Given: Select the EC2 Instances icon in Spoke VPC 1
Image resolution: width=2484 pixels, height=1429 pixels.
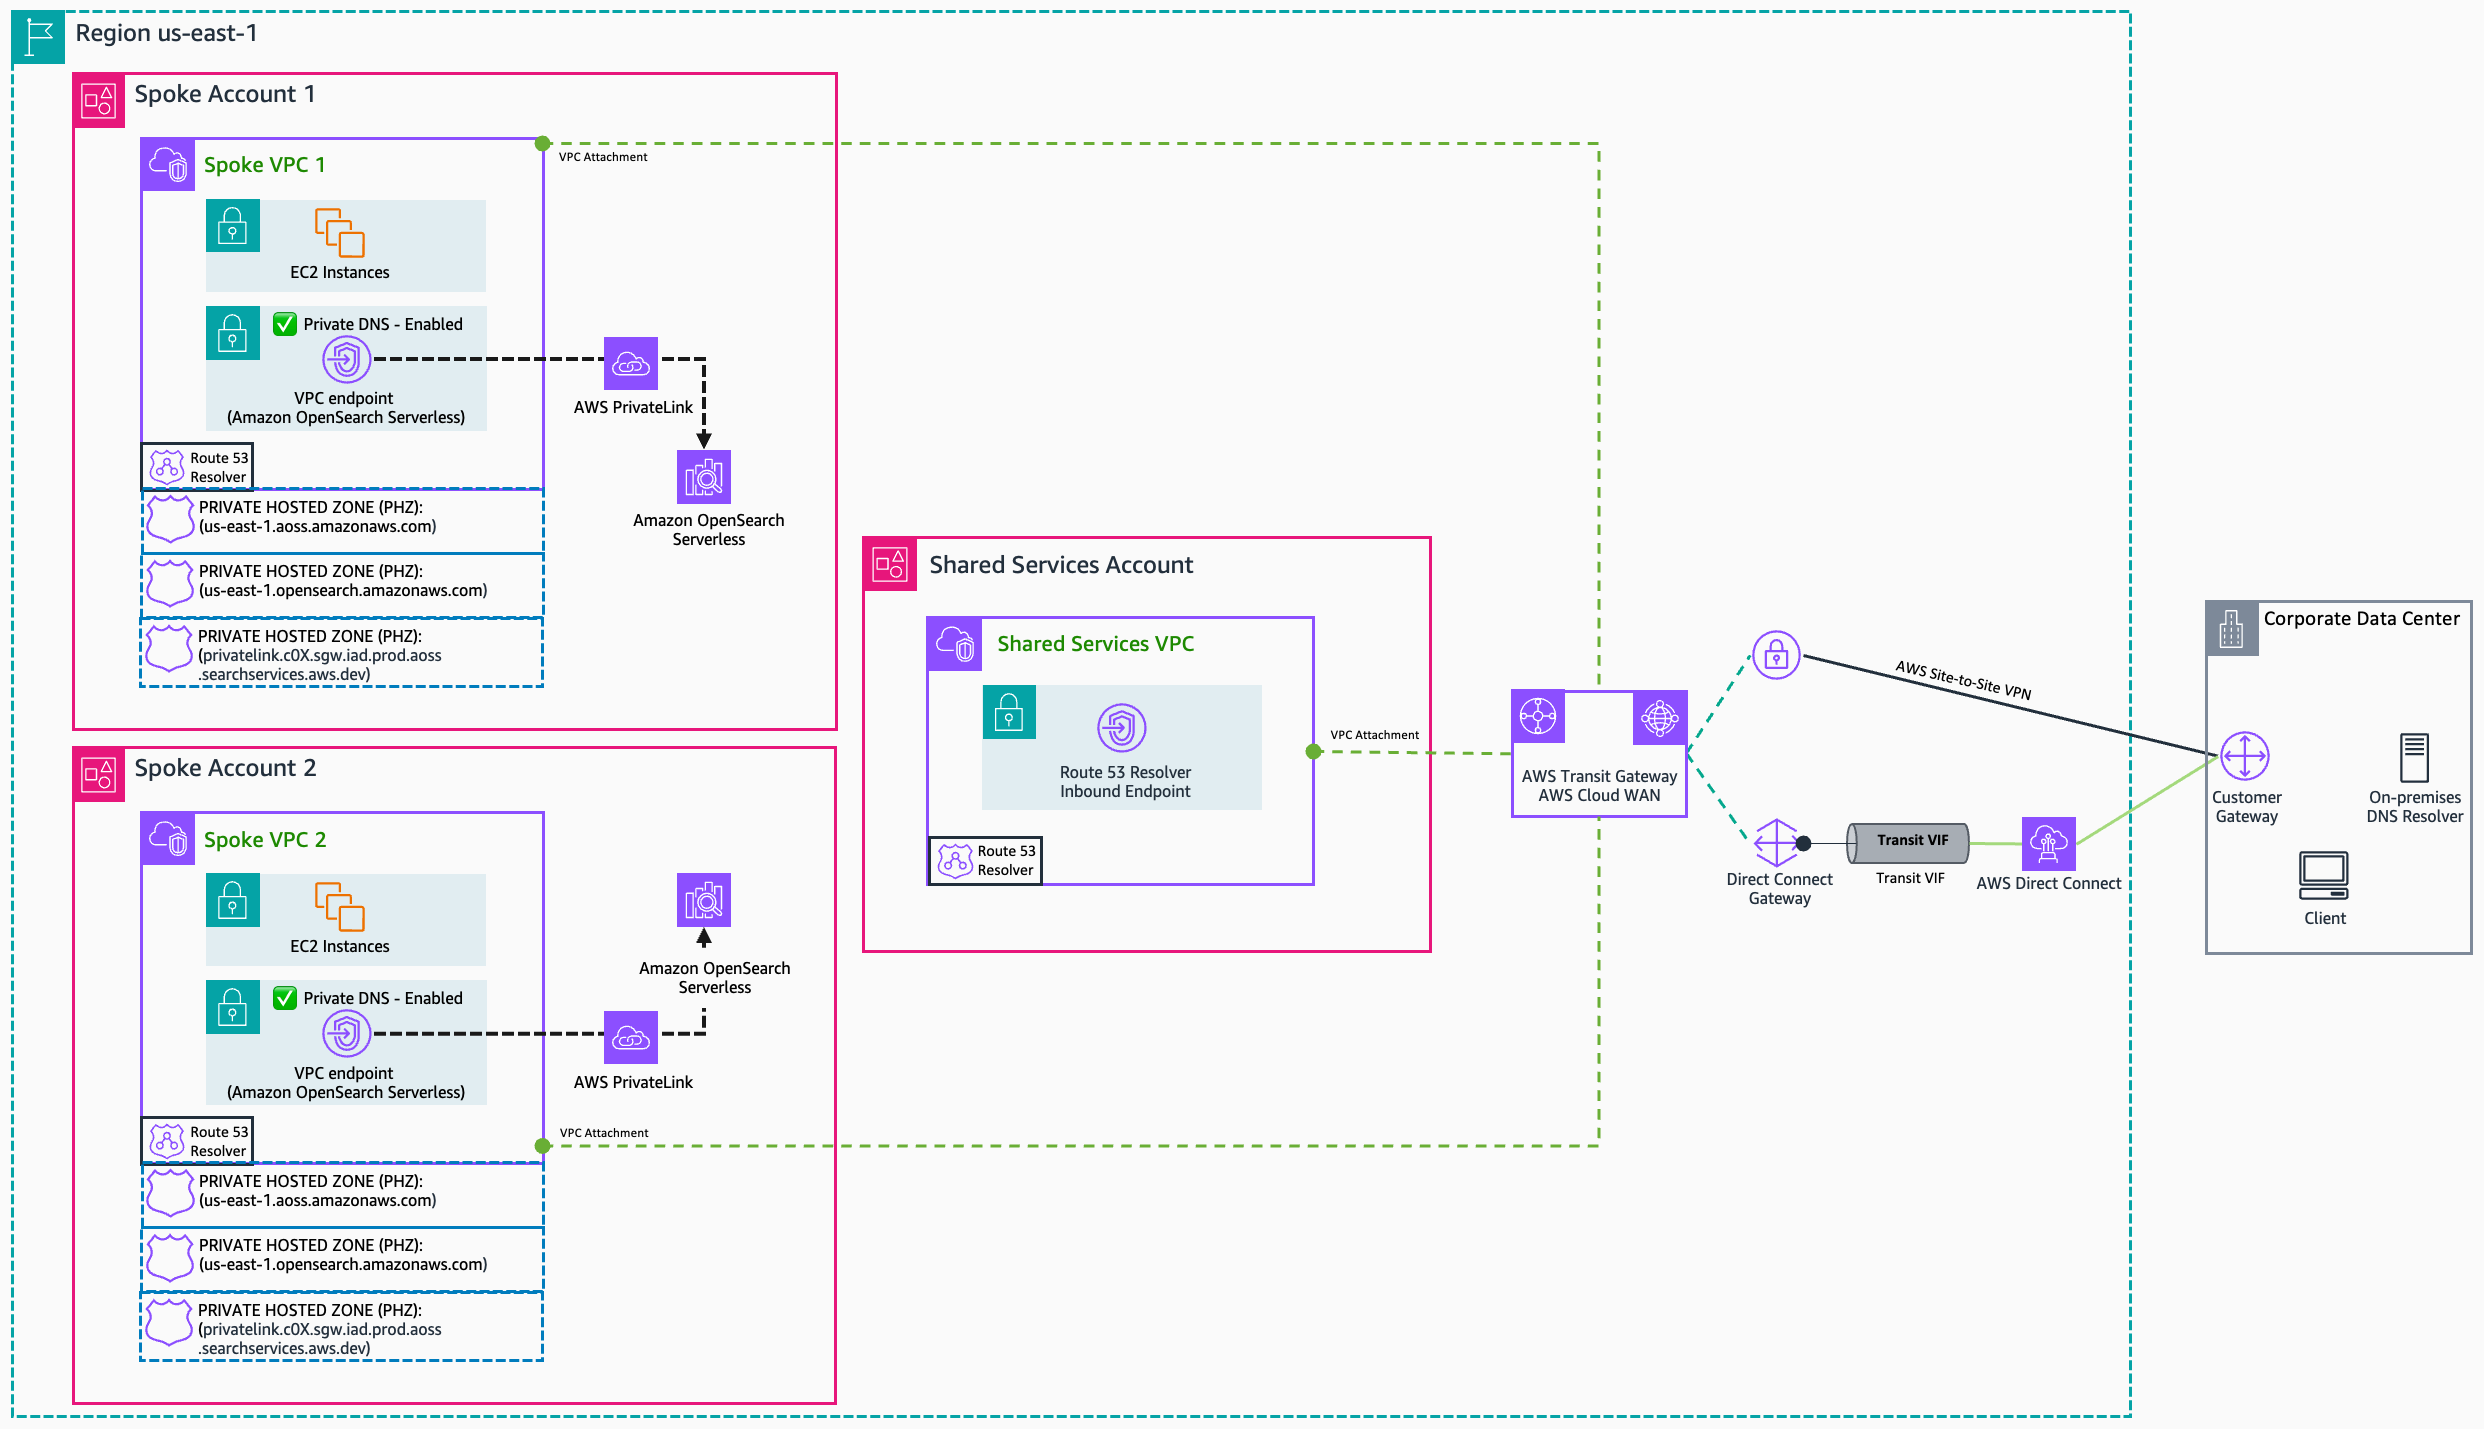Looking at the screenshot, I should tap(339, 232).
